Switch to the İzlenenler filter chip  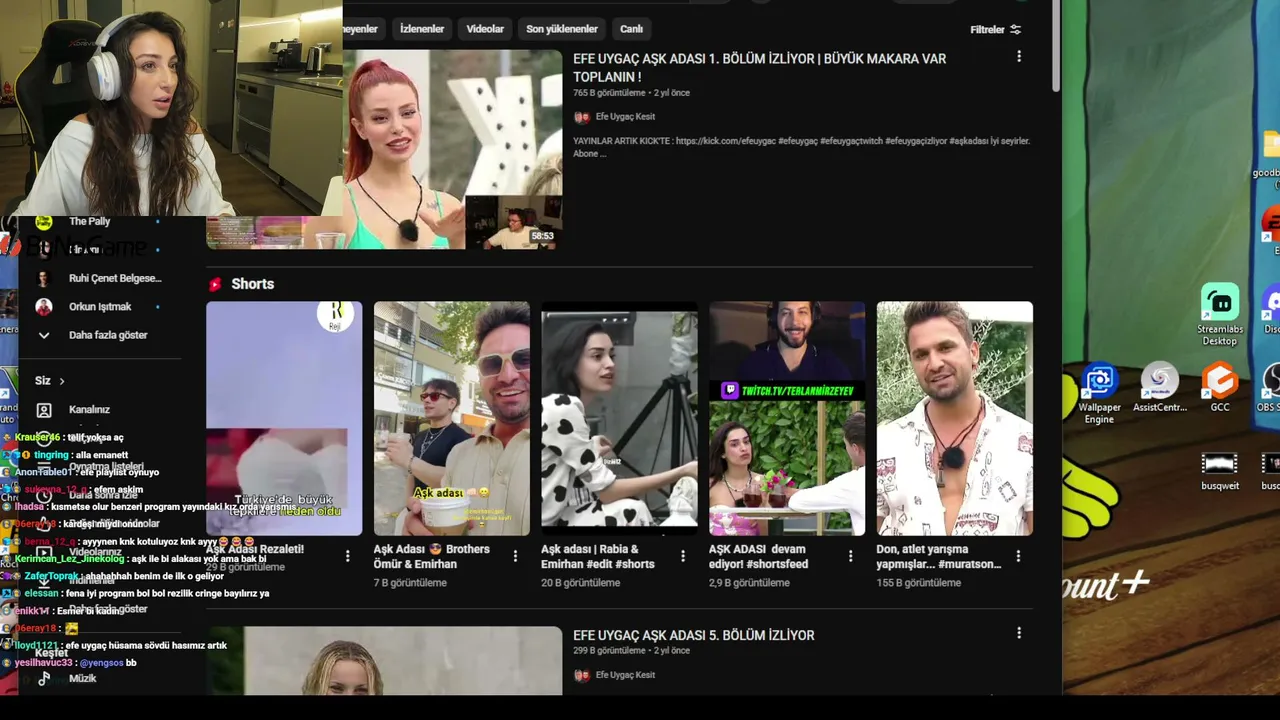(422, 29)
